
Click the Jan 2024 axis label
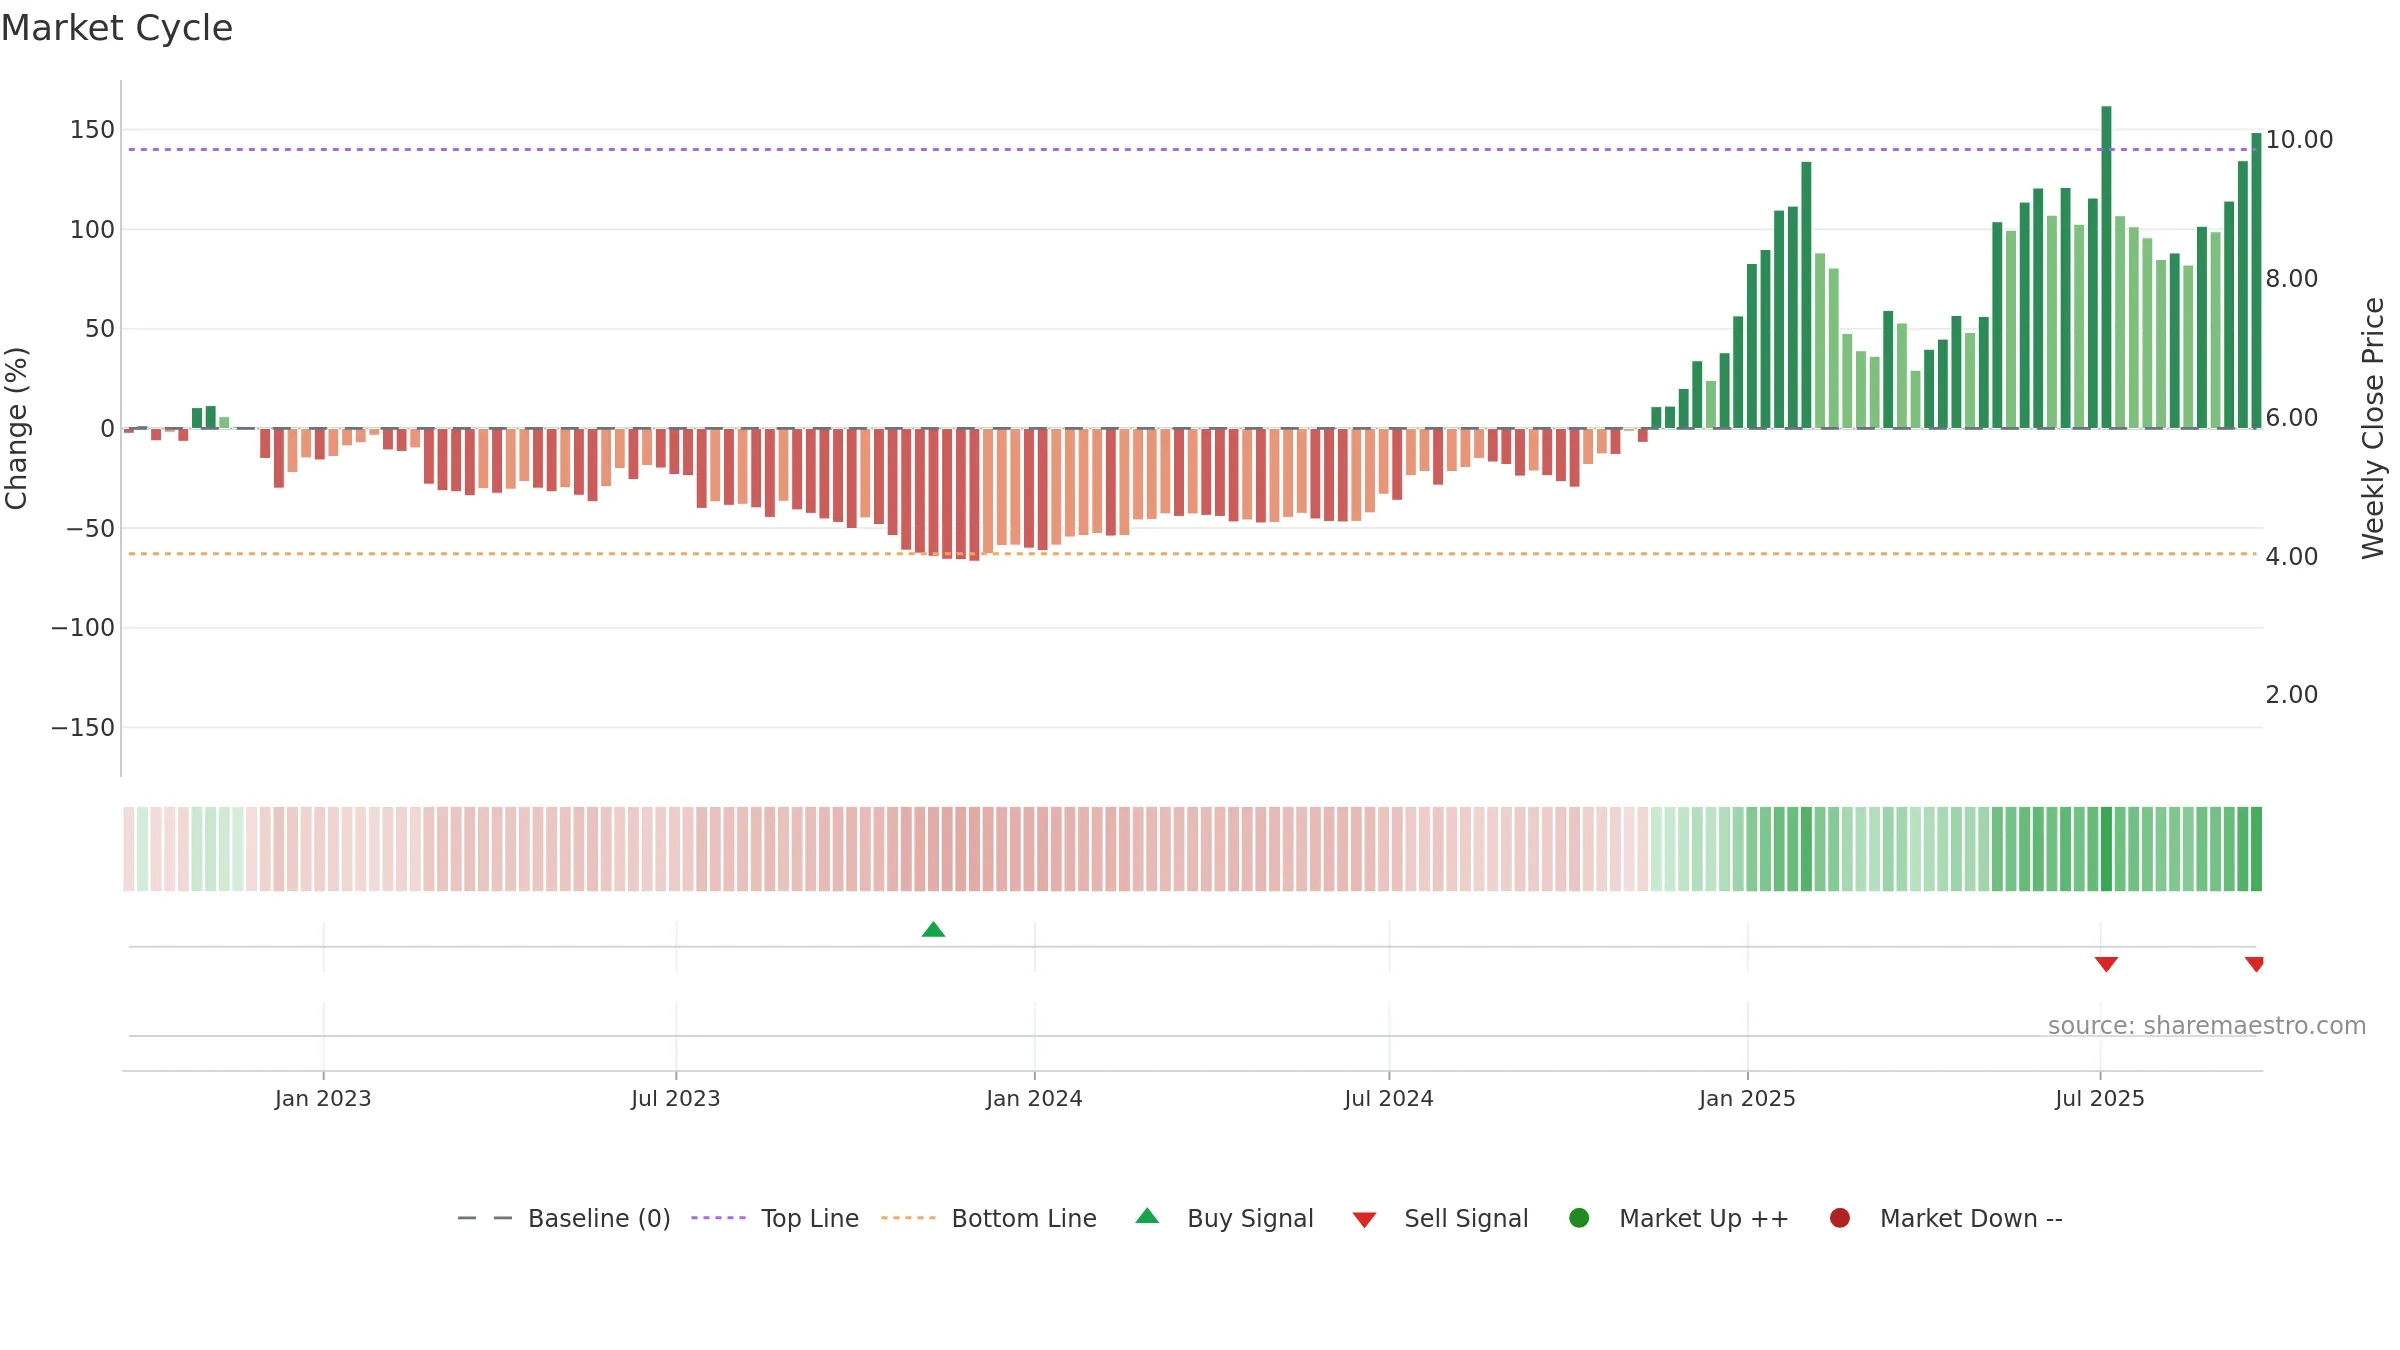[x=1034, y=1098]
